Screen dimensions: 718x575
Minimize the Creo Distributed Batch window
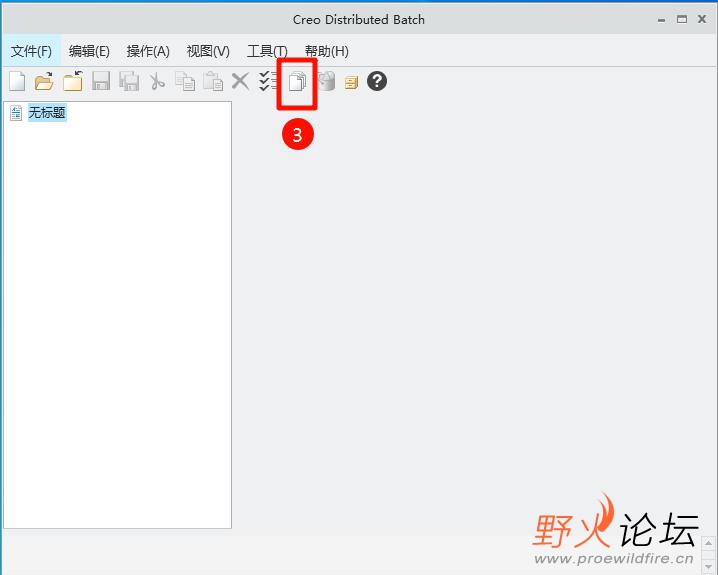(661, 20)
